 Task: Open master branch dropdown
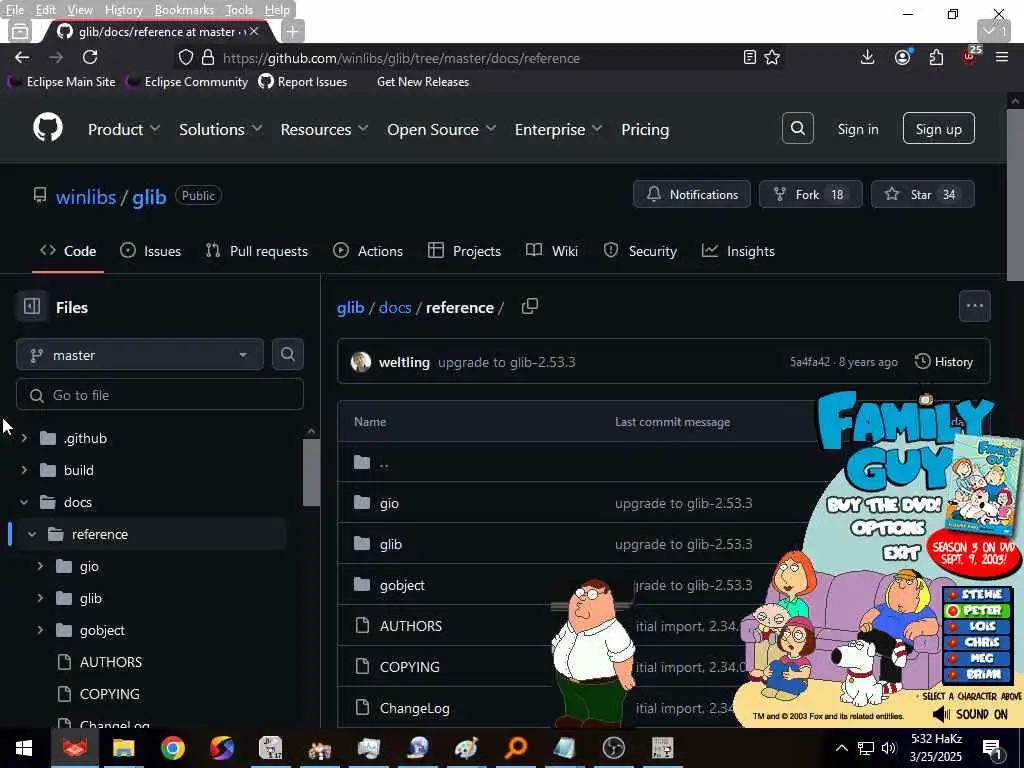pos(140,355)
